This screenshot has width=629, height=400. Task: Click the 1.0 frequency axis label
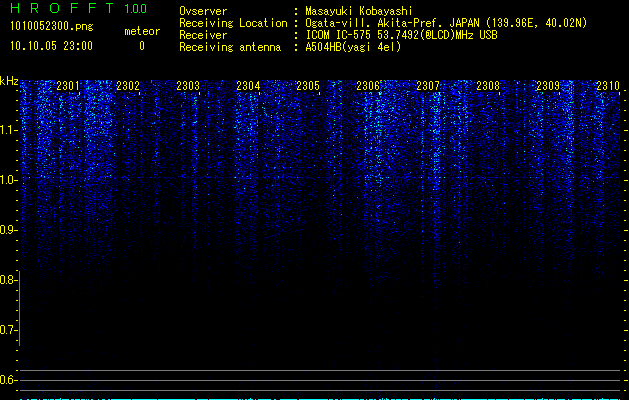point(8,180)
